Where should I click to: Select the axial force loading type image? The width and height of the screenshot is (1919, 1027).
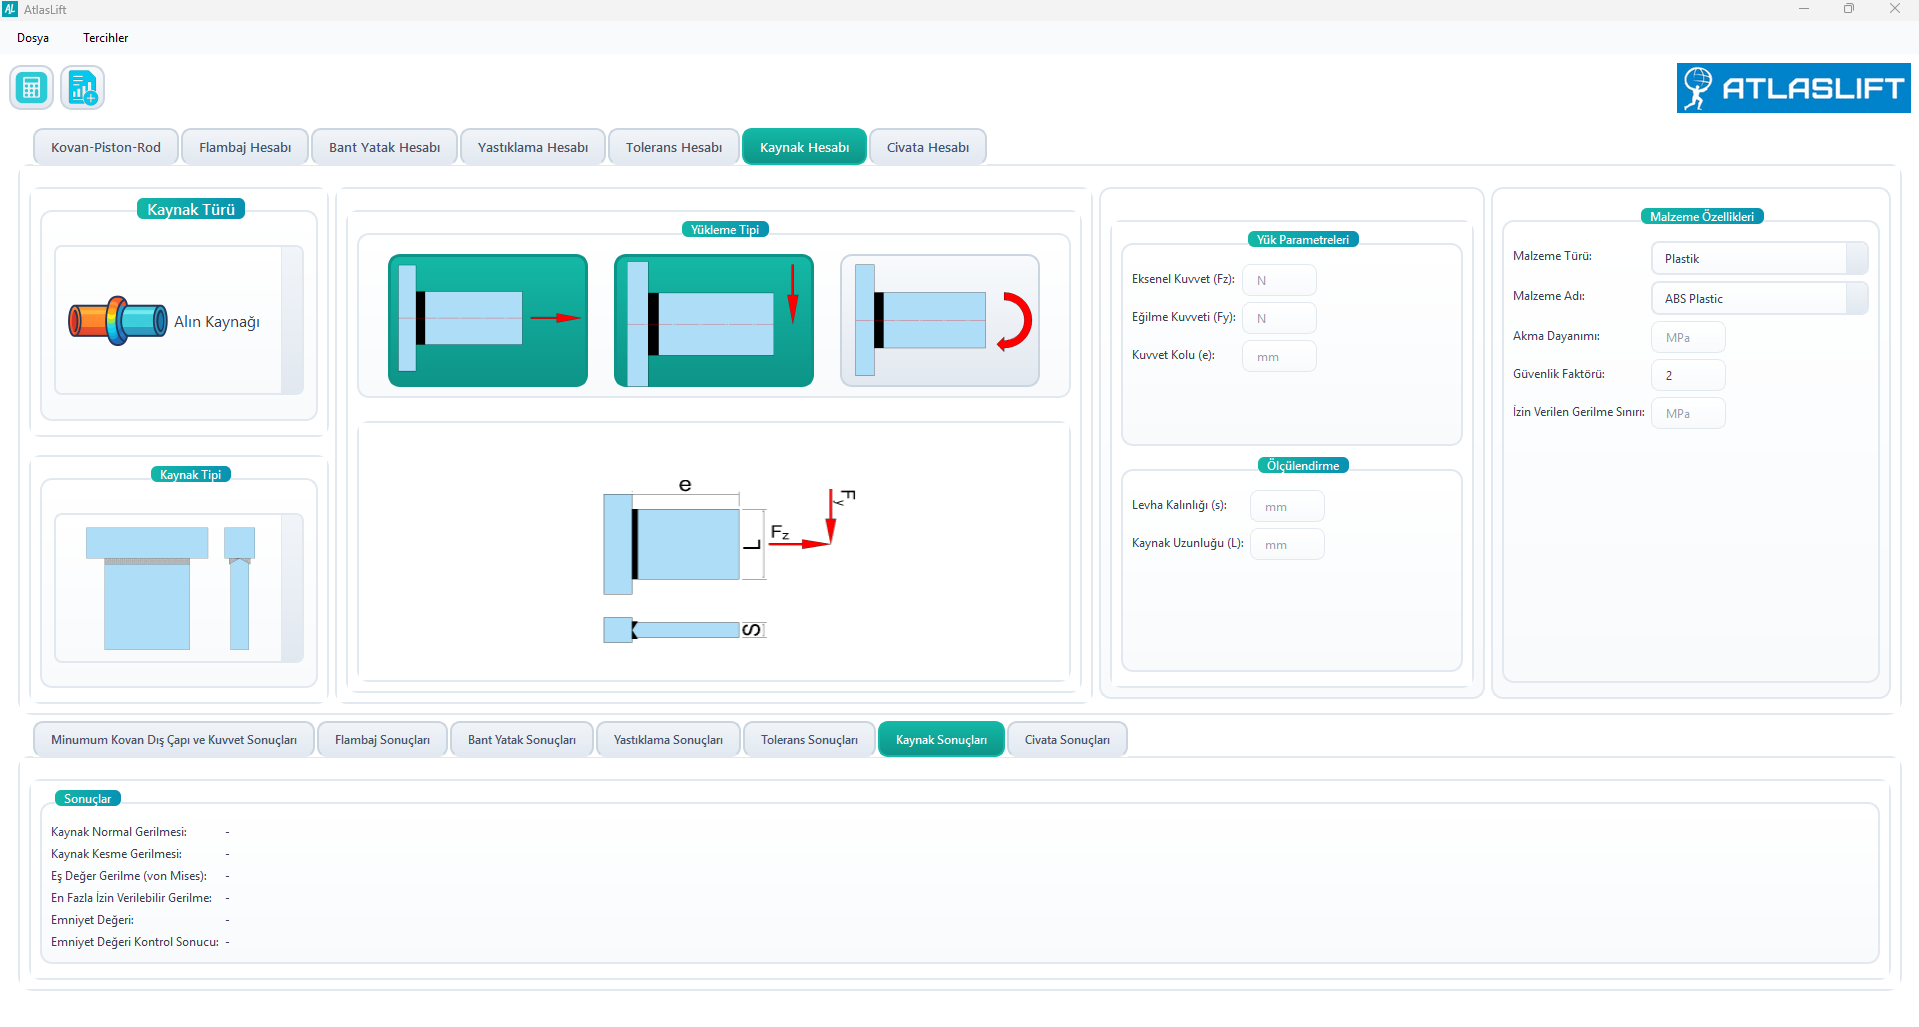pyautogui.click(x=488, y=320)
